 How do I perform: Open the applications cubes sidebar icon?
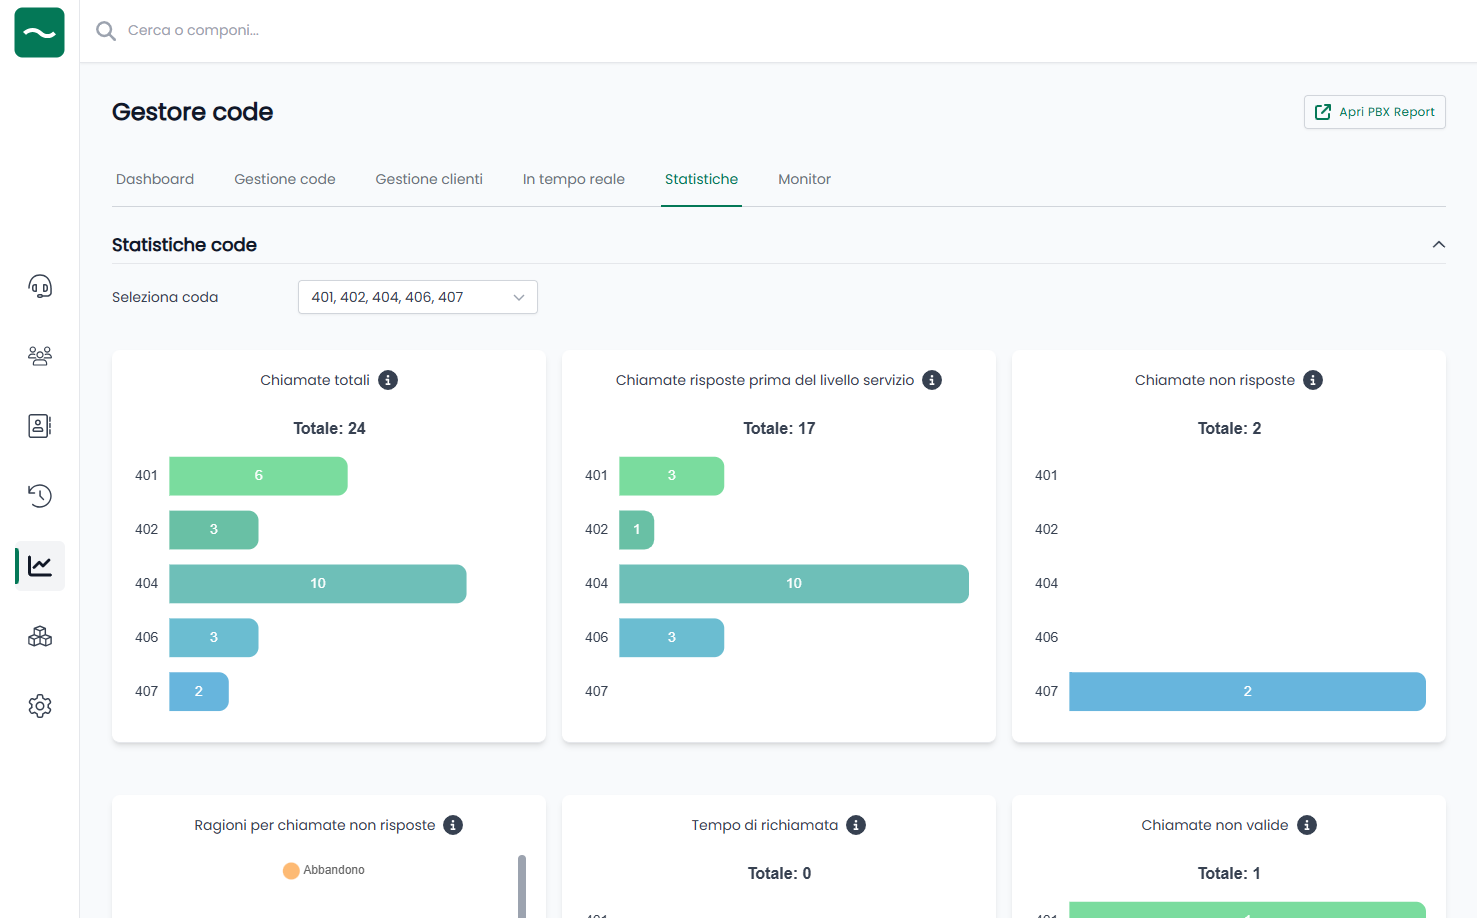pyautogui.click(x=40, y=636)
